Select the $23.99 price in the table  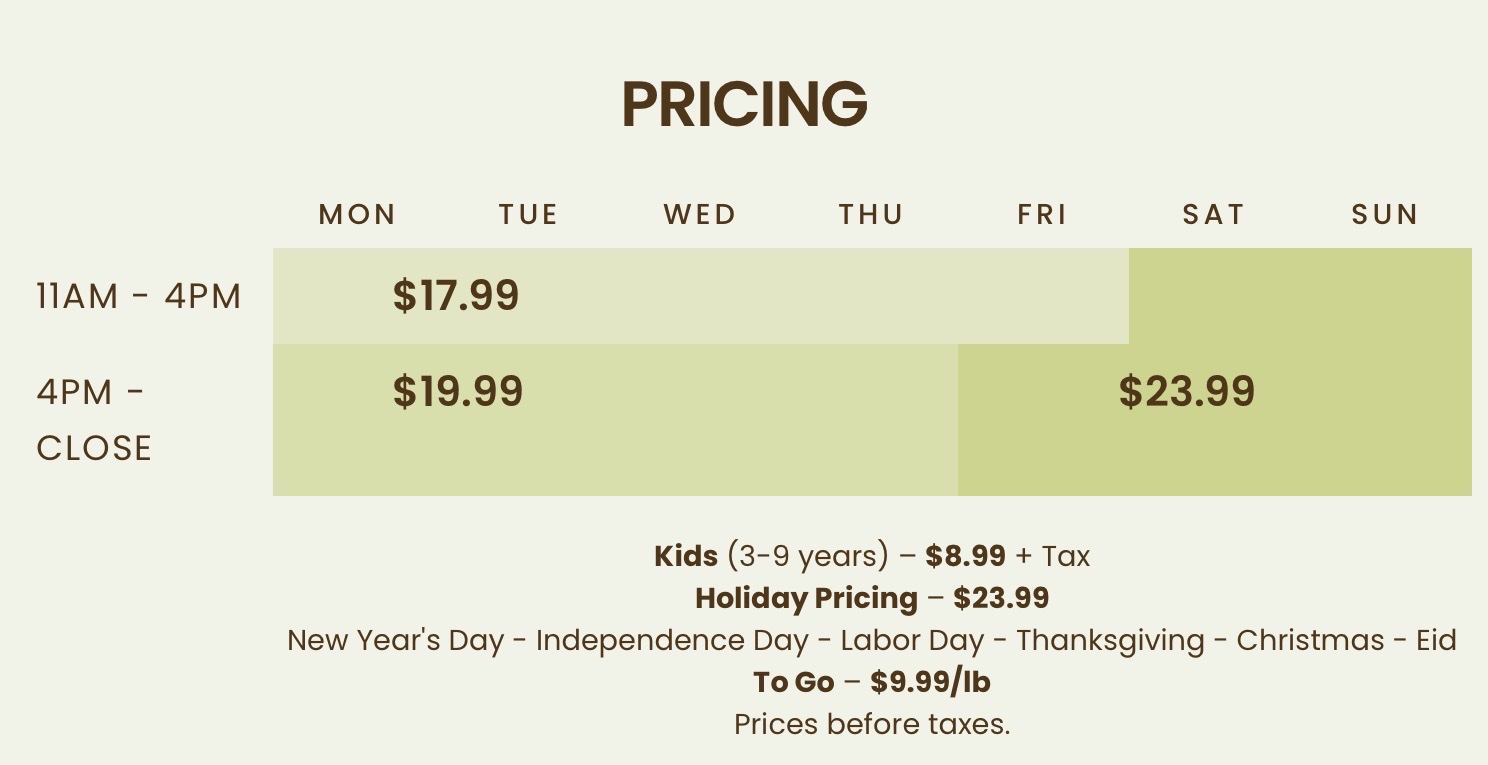pyautogui.click(x=1187, y=391)
